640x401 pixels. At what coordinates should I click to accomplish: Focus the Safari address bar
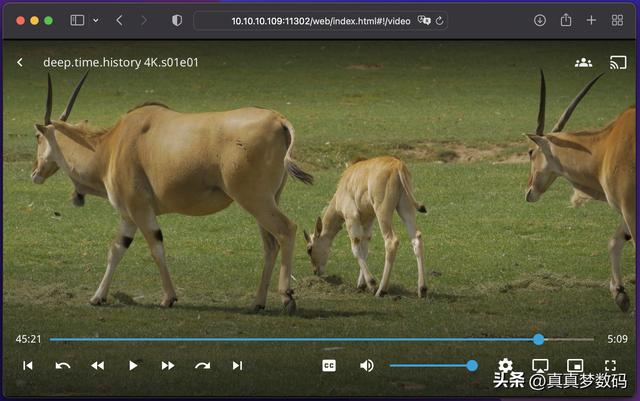point(321,21)
